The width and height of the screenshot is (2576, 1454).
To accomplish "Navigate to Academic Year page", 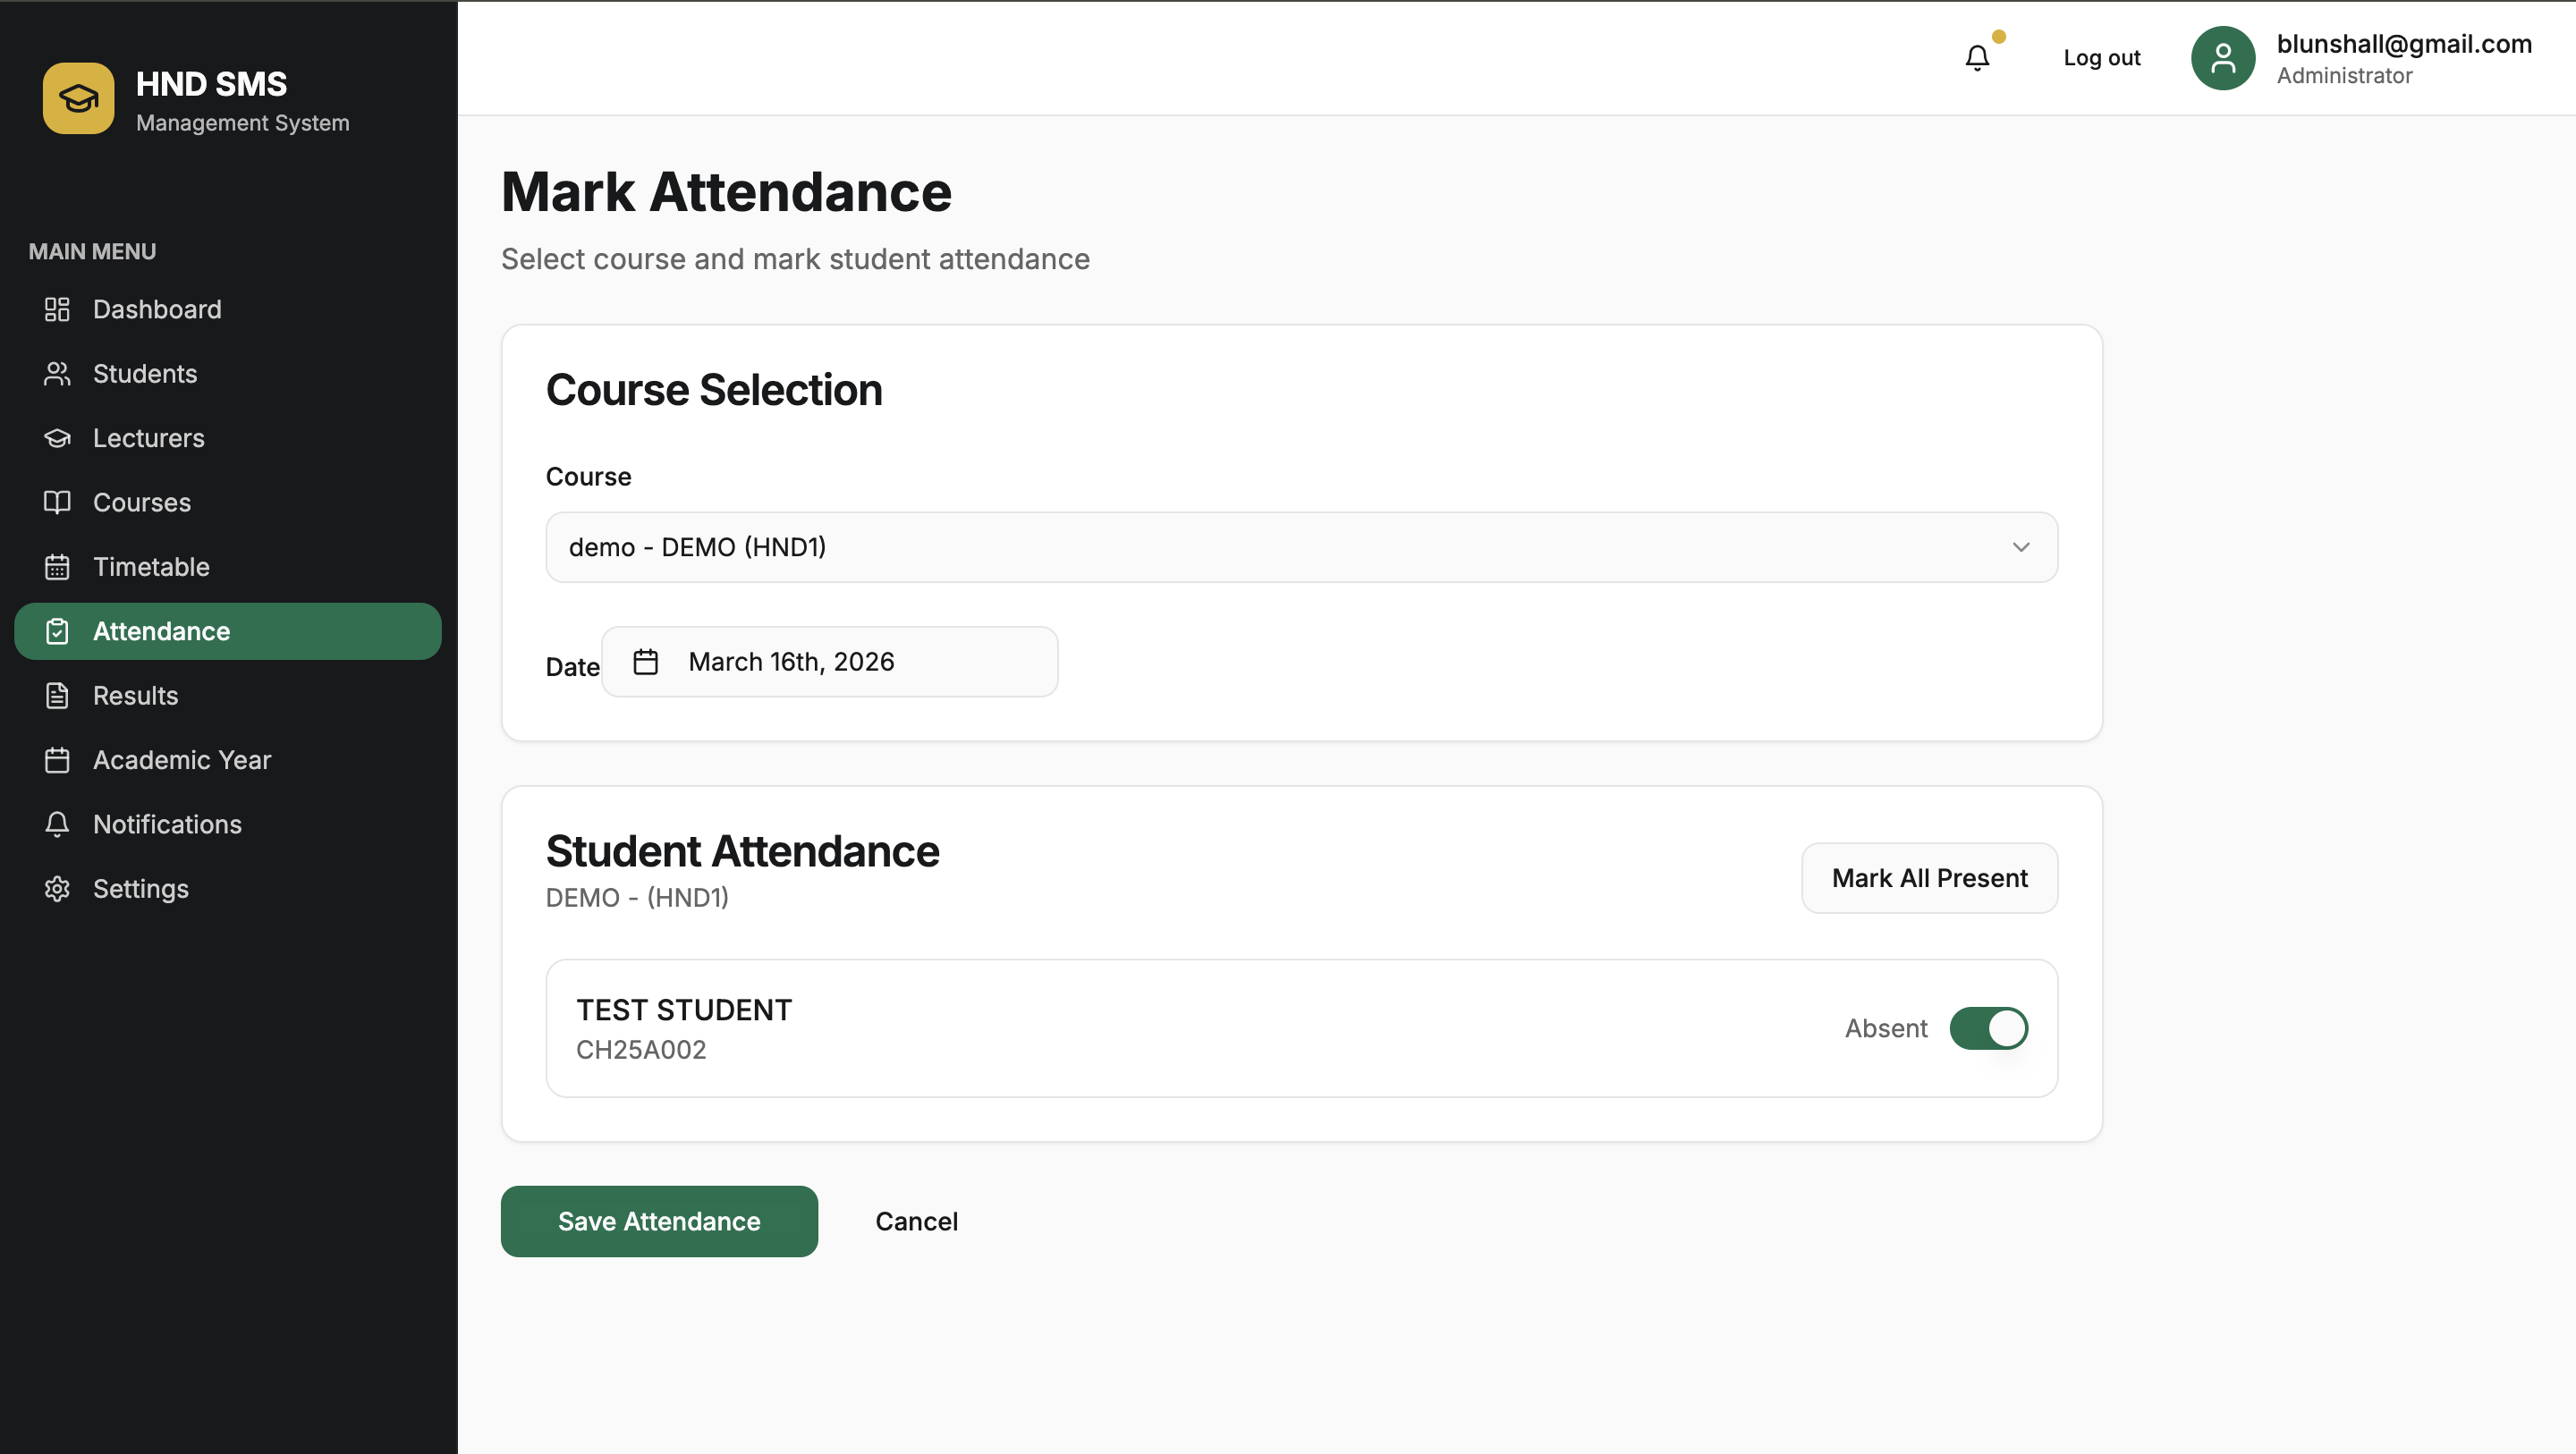I will (182, 760).
